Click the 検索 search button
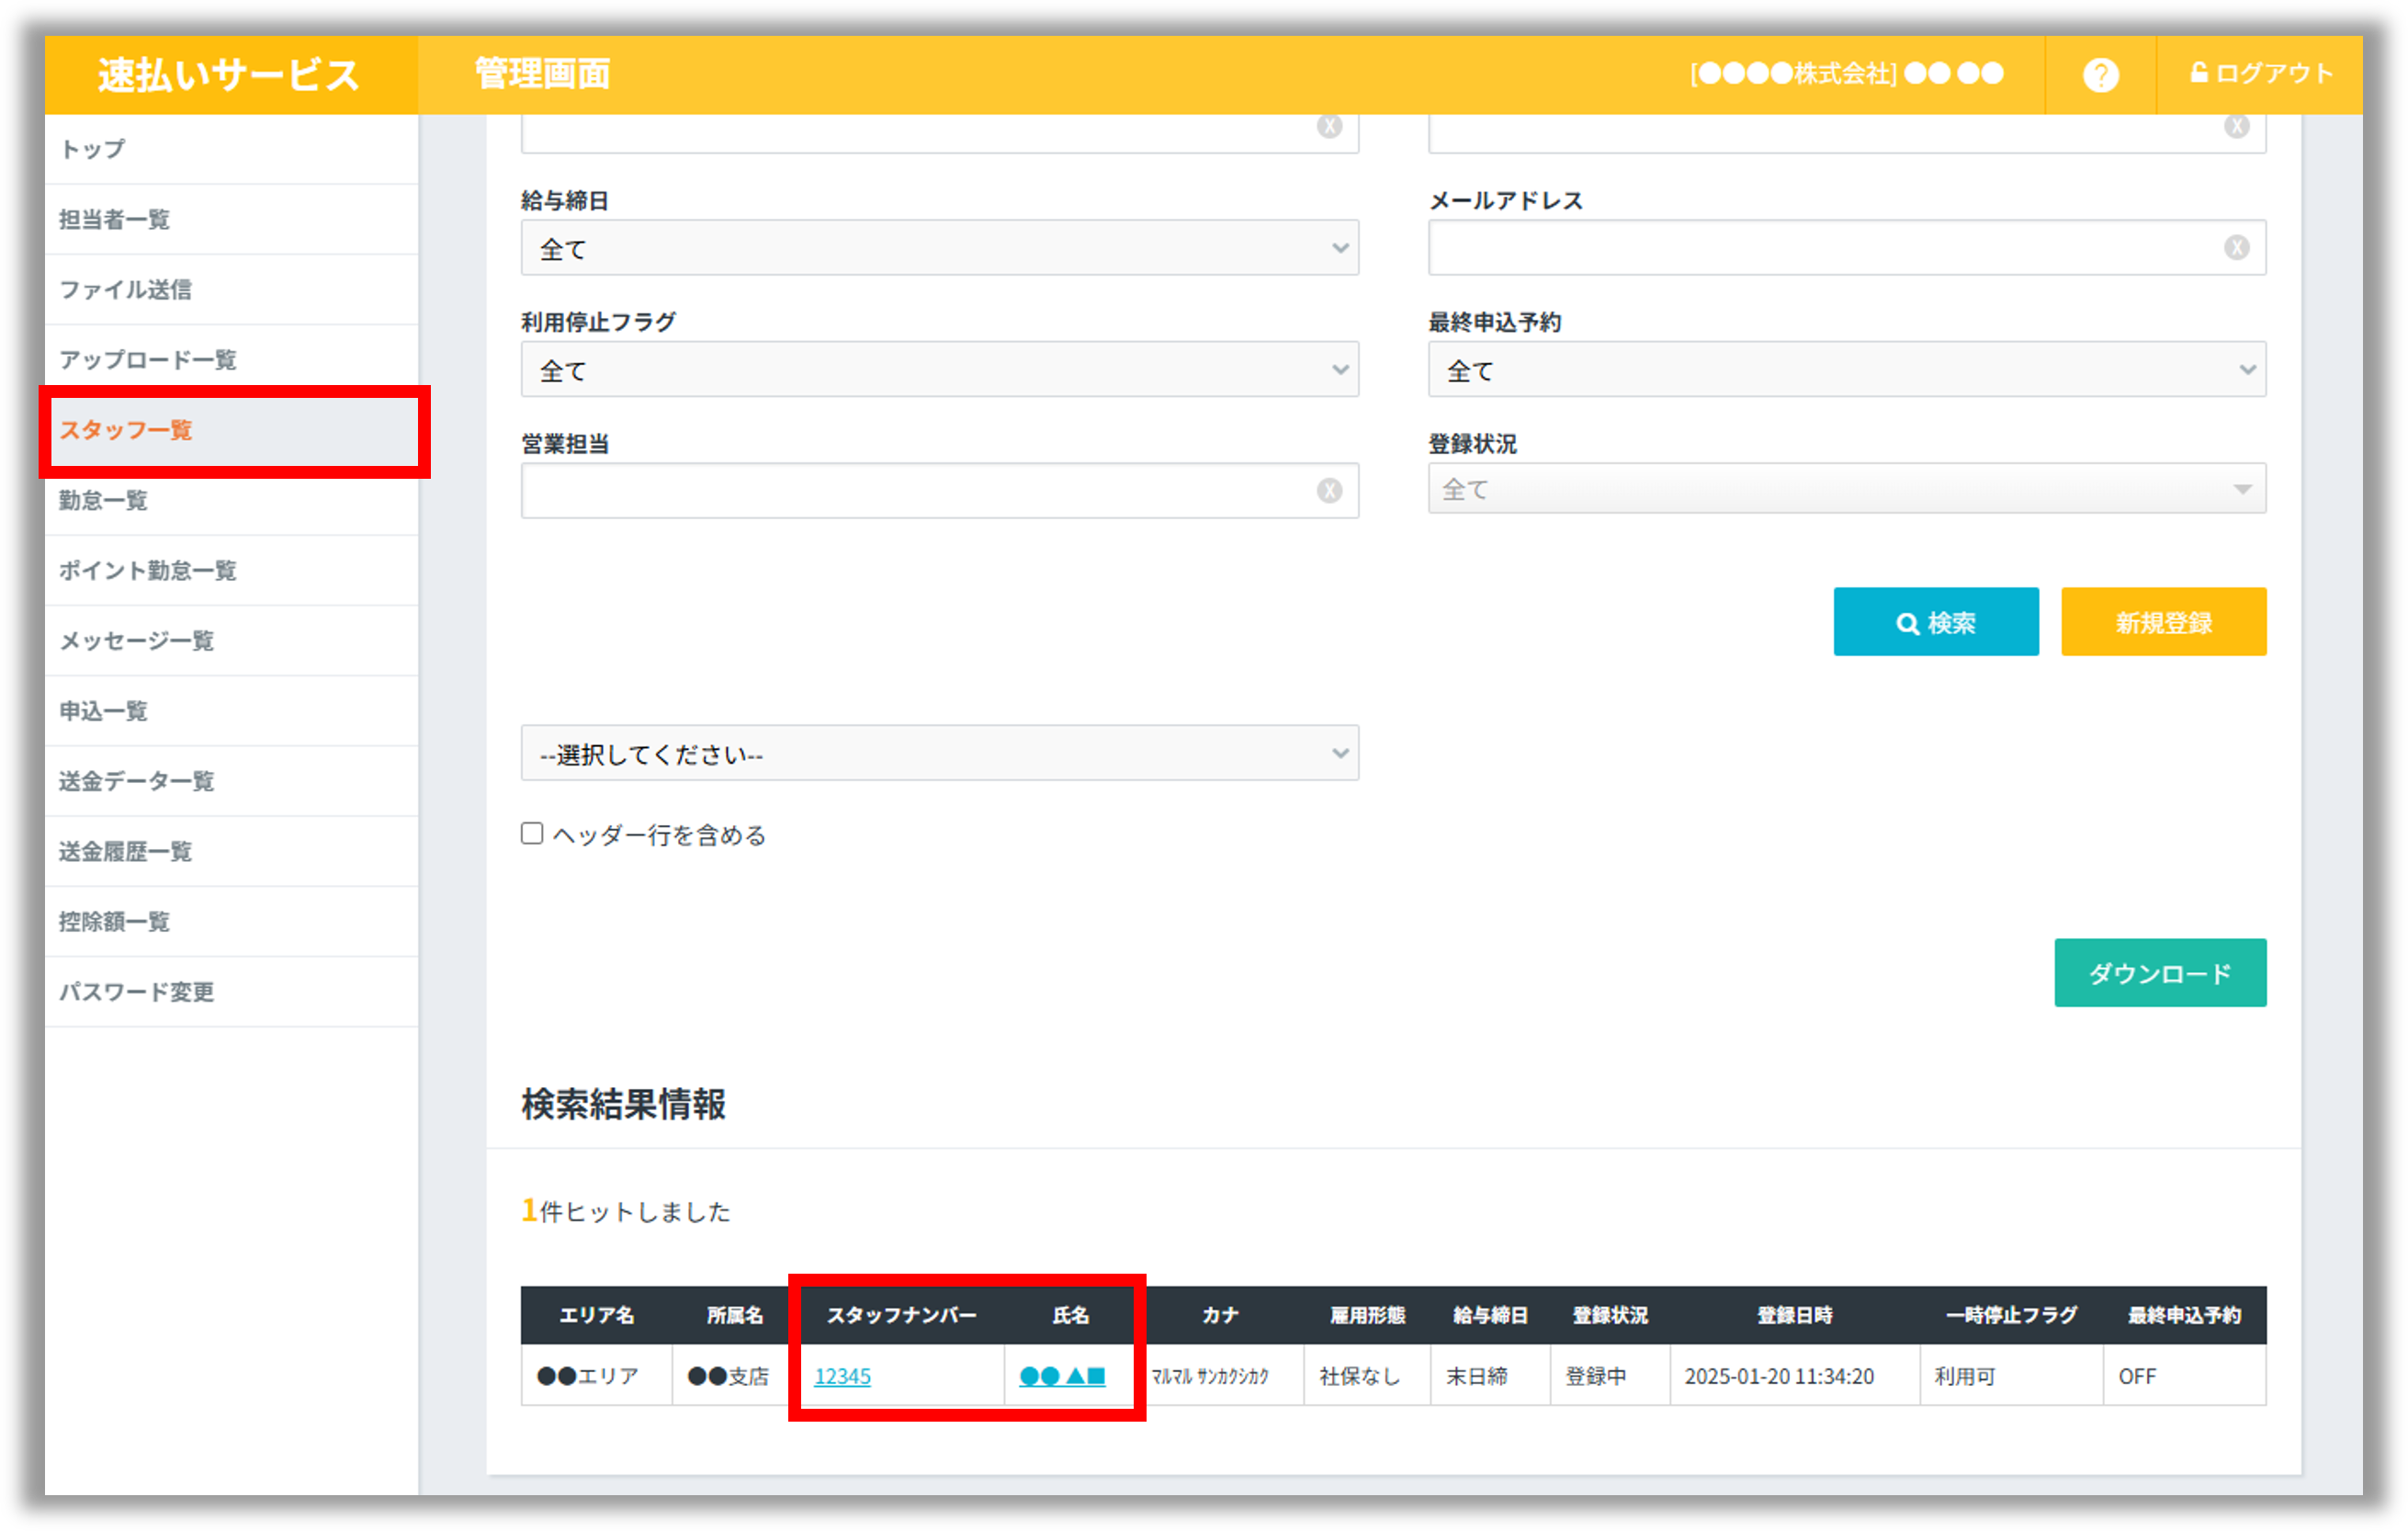The width and height of the screenshot is (2408, 1531). [x=1935, y=622]
